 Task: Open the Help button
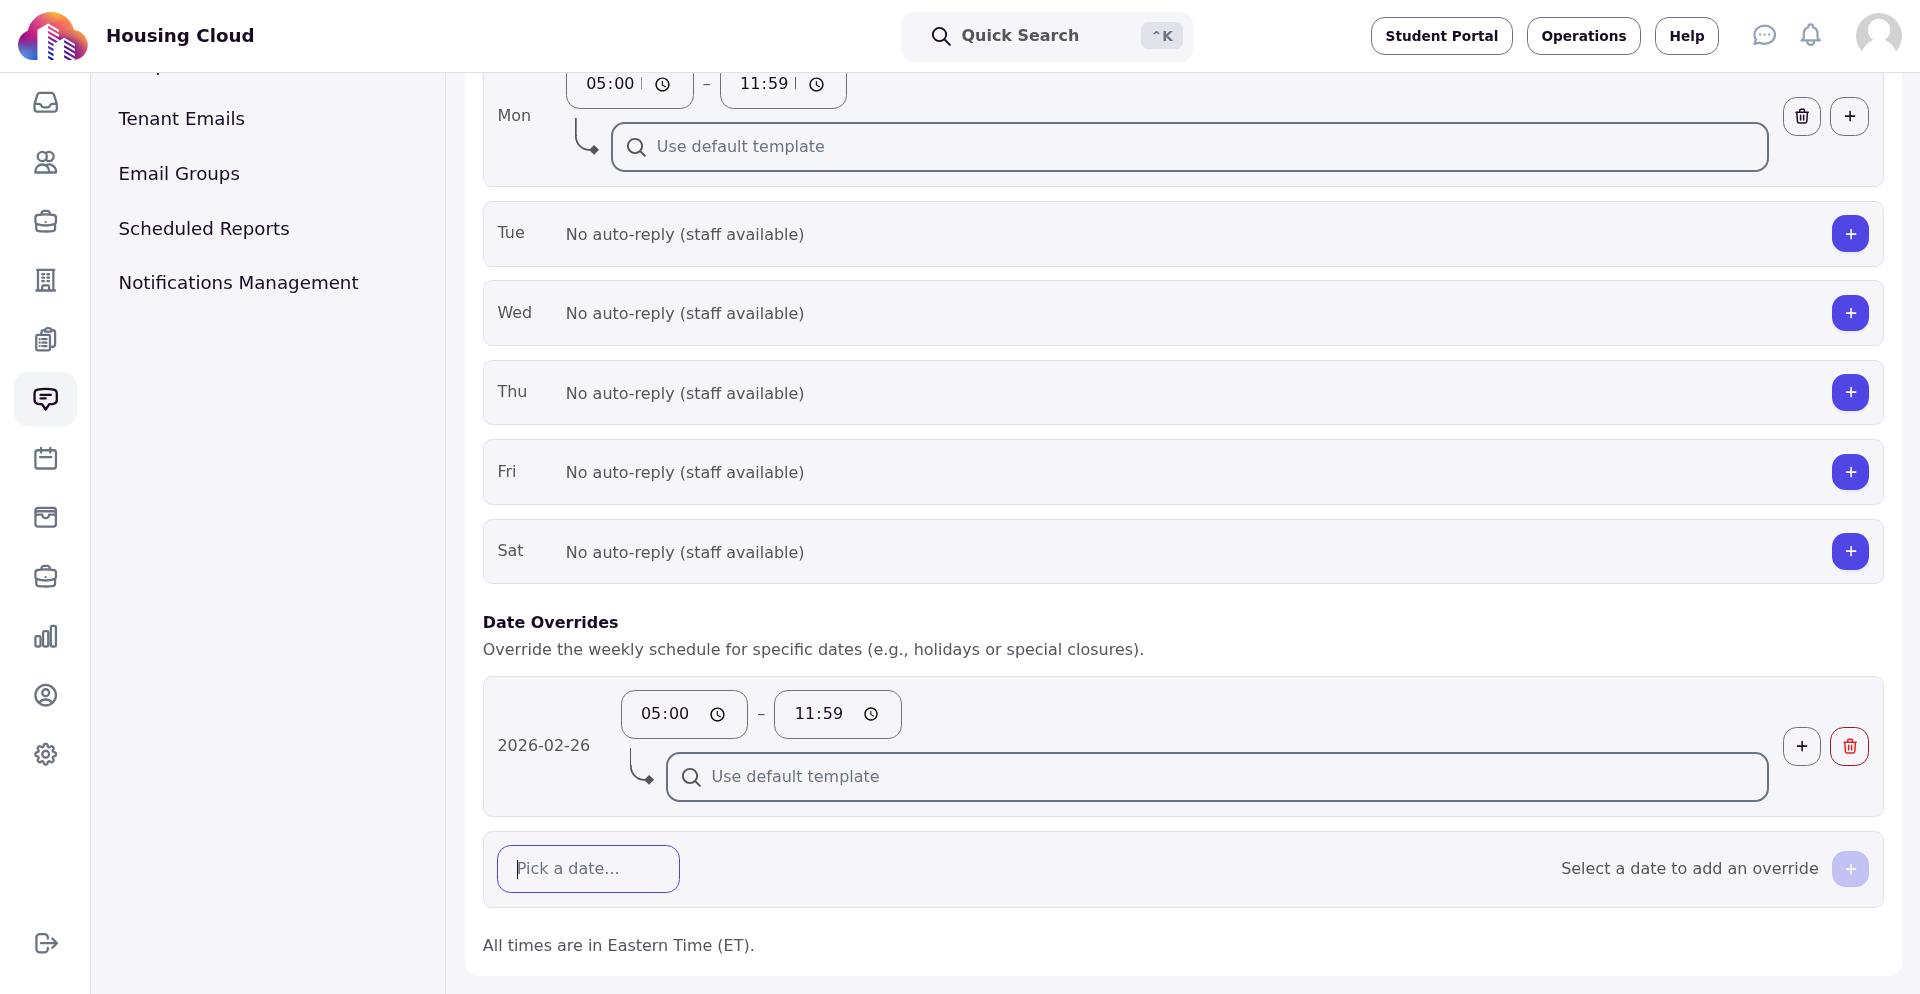pos(1686,36)
